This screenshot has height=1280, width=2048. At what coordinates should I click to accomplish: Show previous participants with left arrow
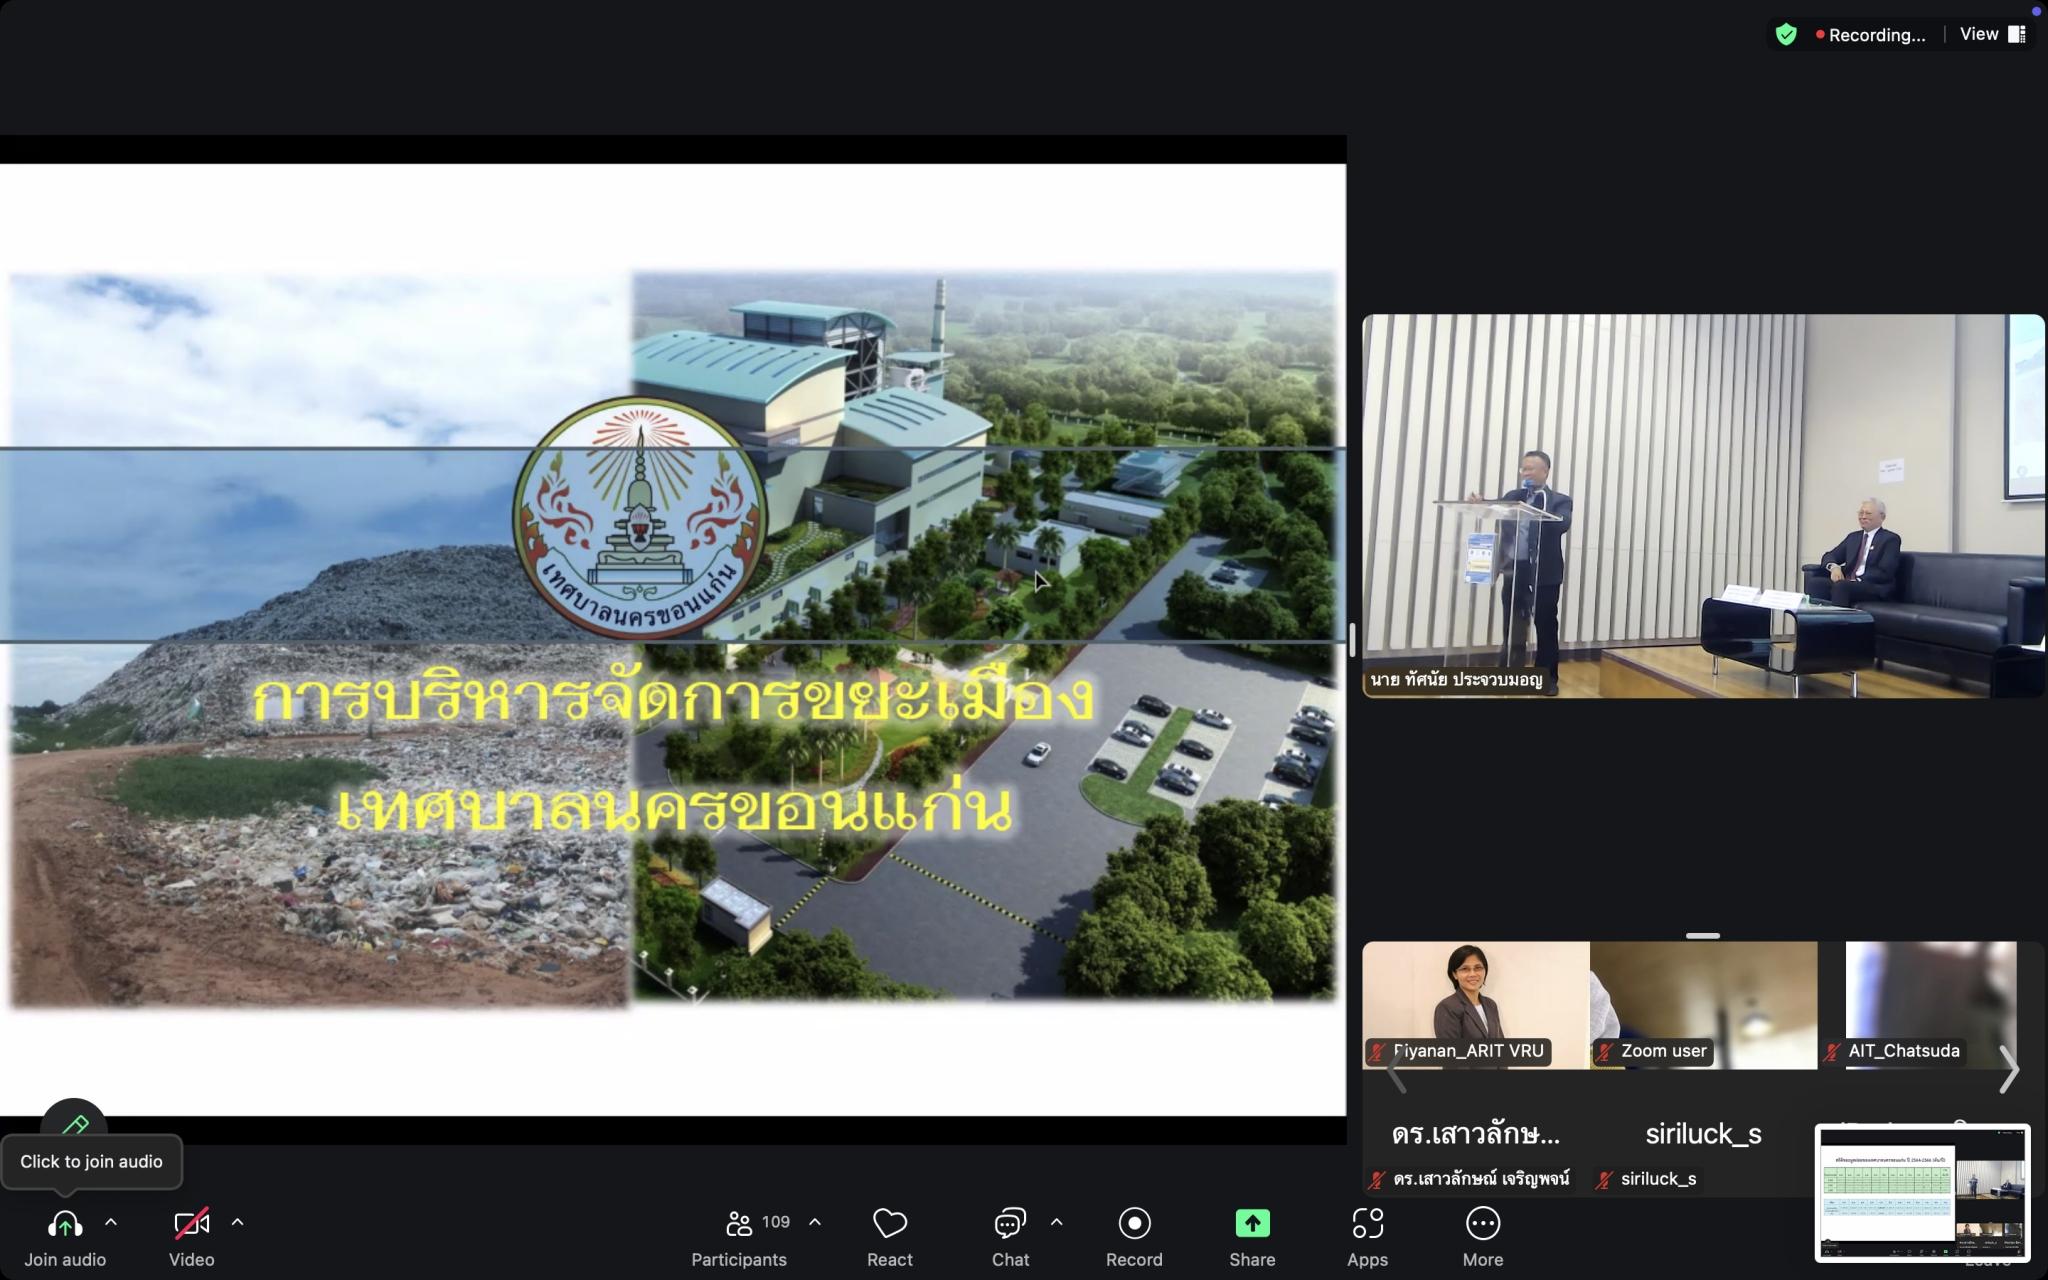point(1397,1070)
